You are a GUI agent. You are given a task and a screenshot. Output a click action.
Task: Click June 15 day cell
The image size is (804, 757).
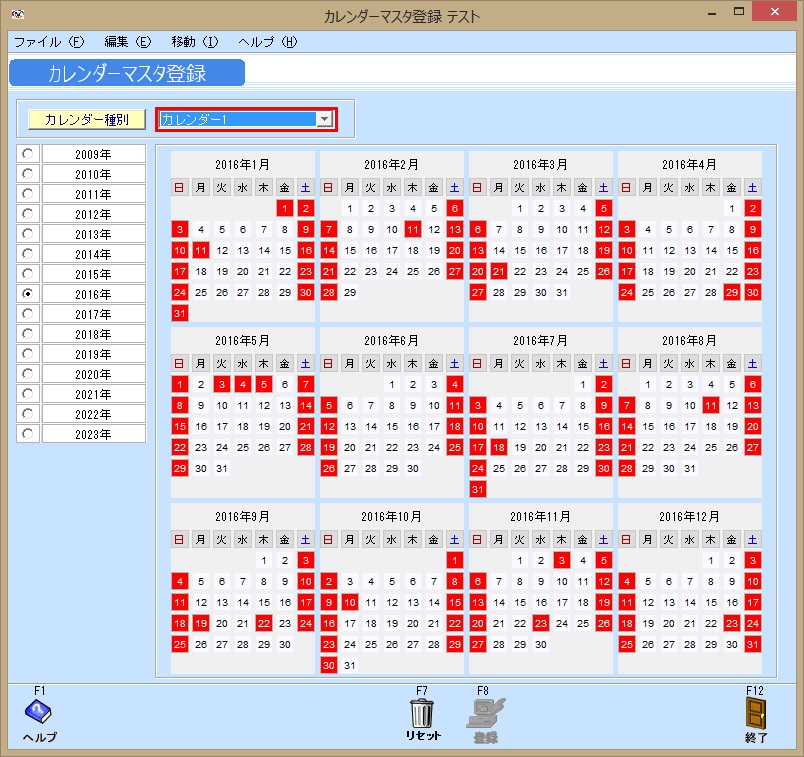[392, 426]
